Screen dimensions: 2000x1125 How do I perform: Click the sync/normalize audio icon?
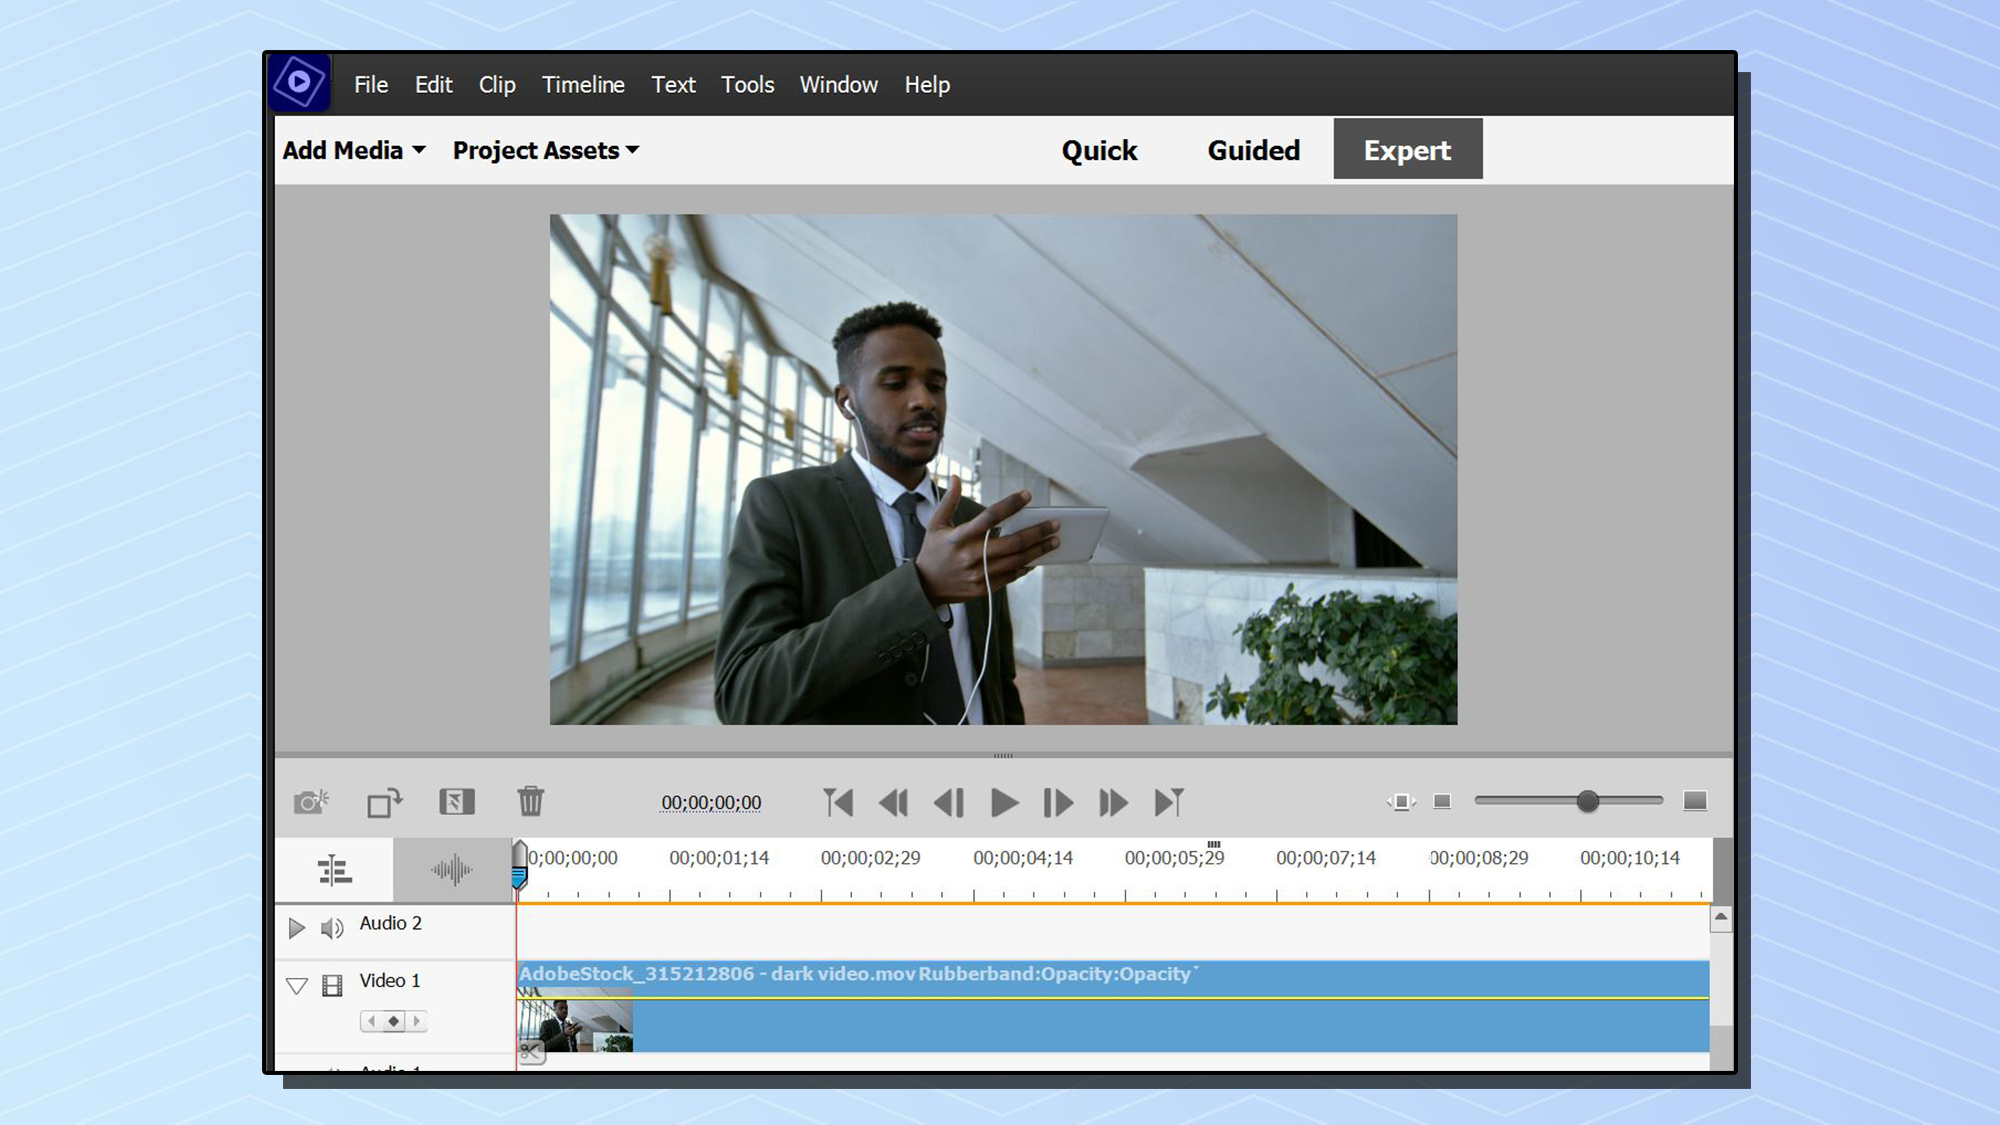click(x=451, y=871)
